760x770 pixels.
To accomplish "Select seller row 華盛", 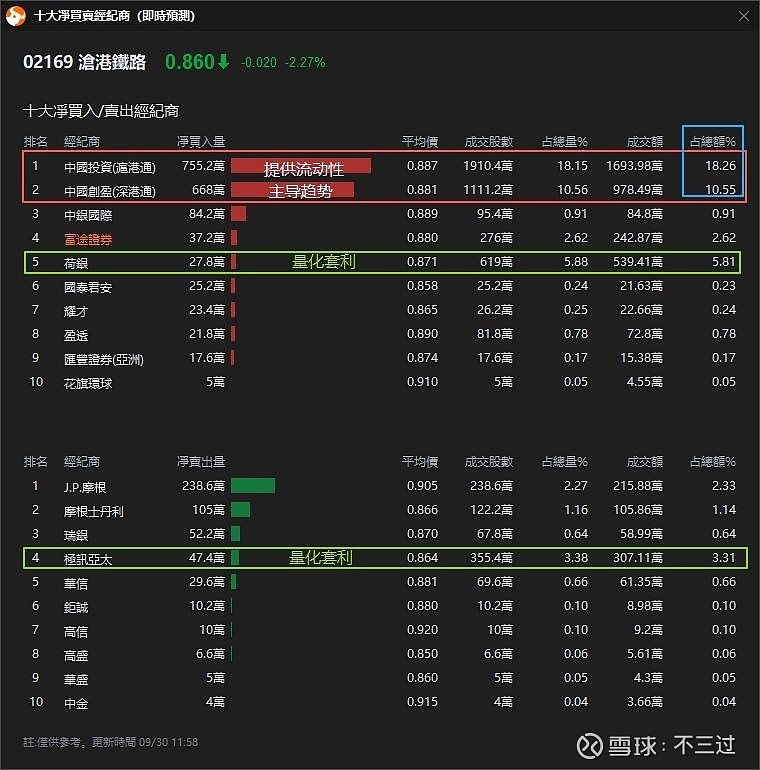I will (380, 678).
